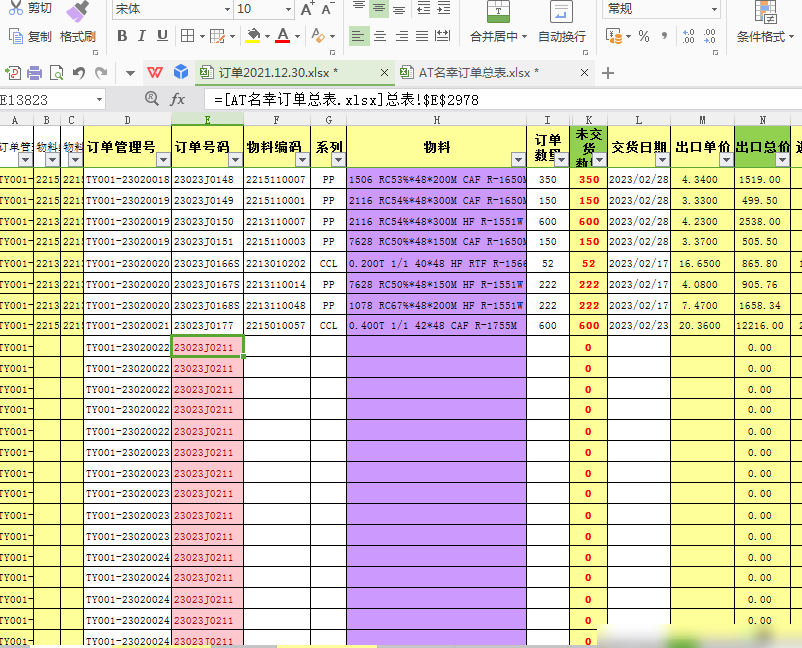Toggle top vertical alignment
The image size is (802, 648).
click(x=359, y=7)
